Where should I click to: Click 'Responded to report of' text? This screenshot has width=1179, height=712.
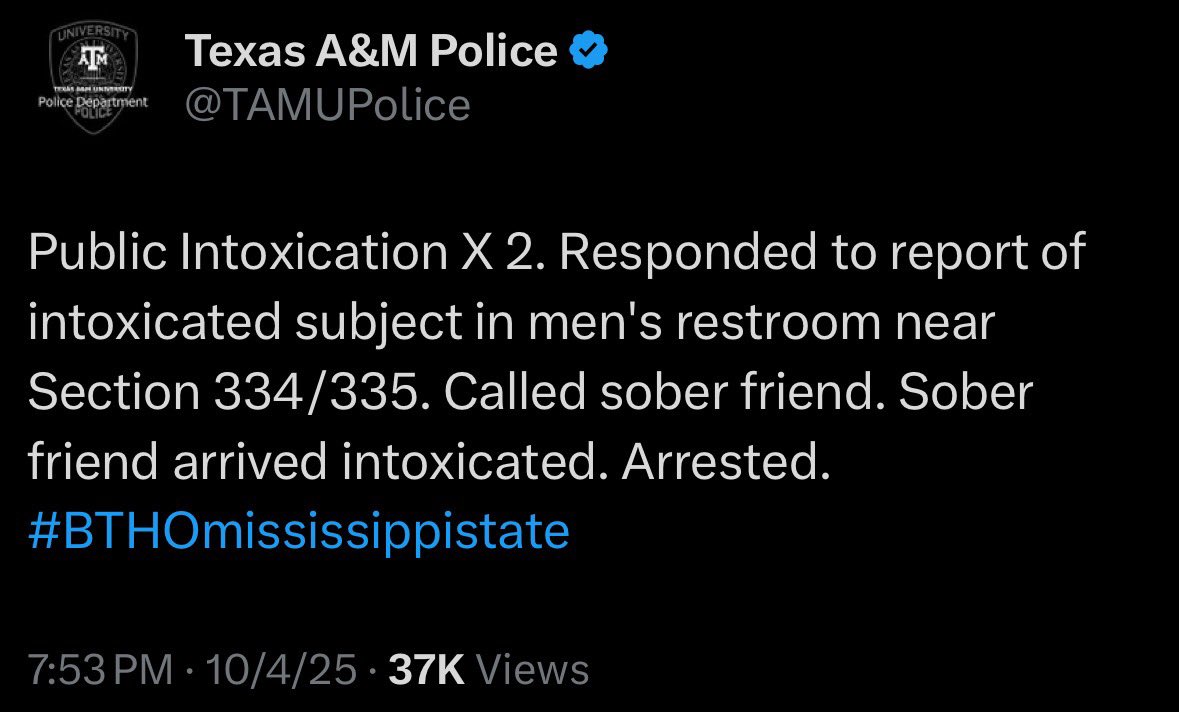(822, 254)
